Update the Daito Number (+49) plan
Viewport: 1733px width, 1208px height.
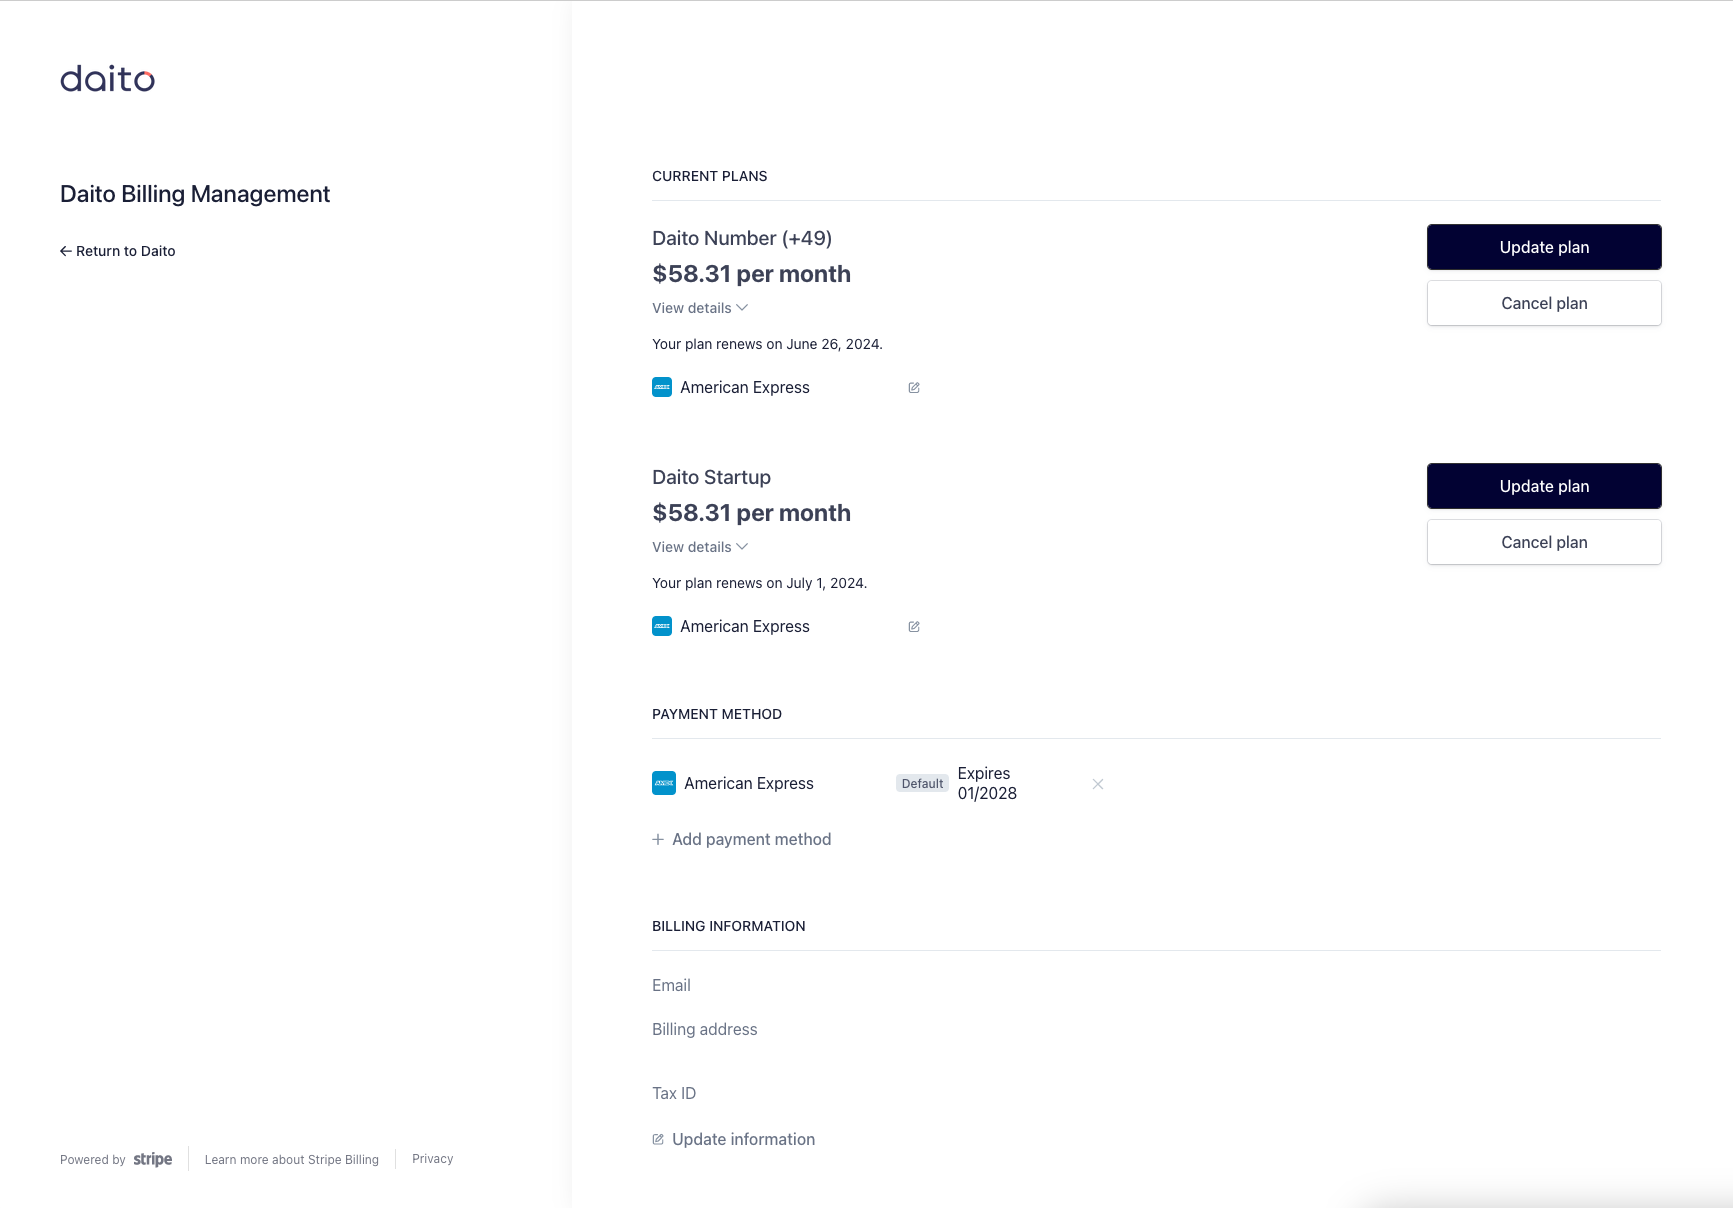tap(1544, 247)
